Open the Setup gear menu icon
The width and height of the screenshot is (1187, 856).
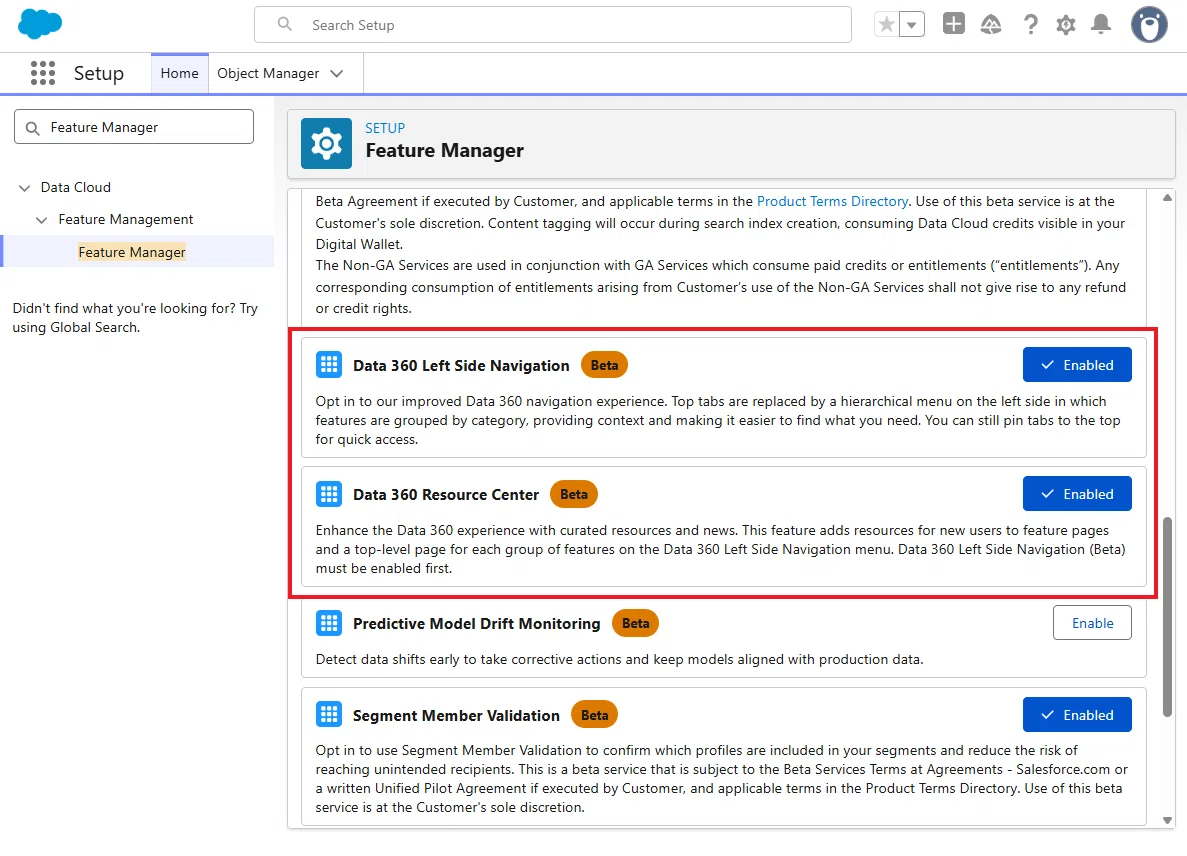point(1065,25)
